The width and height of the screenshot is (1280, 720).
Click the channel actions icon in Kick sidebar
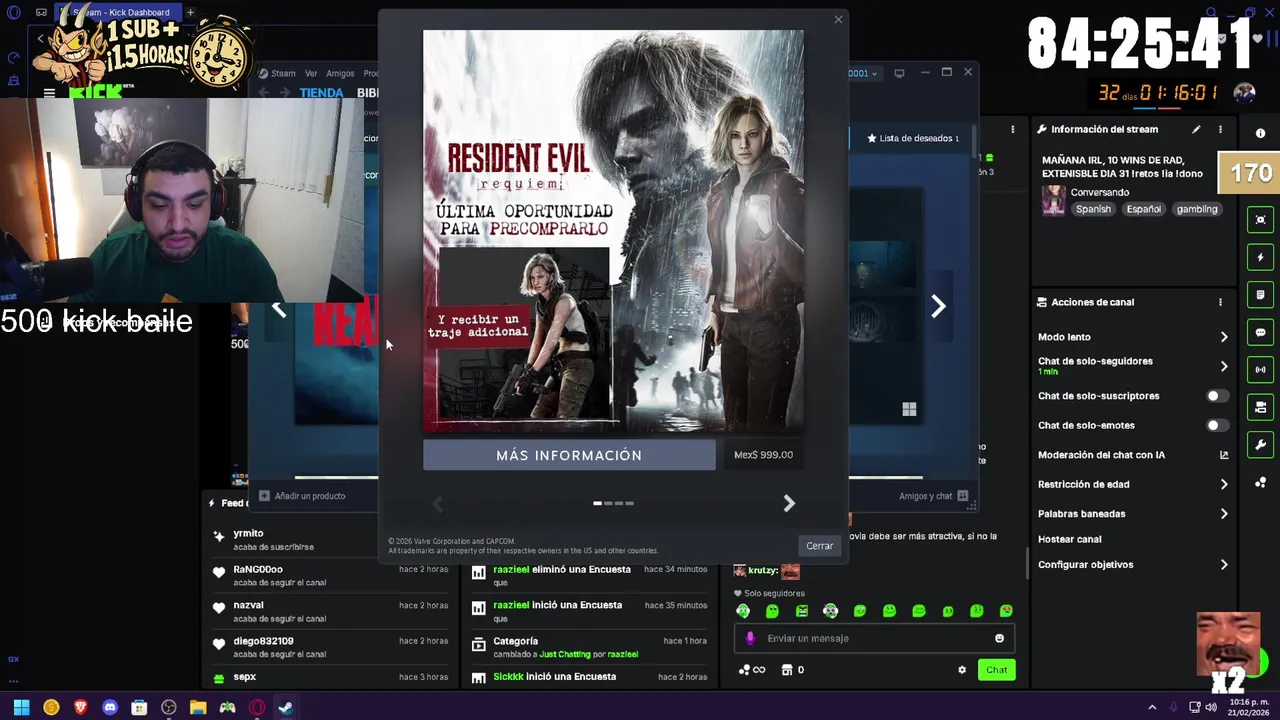coord(1260,407)
